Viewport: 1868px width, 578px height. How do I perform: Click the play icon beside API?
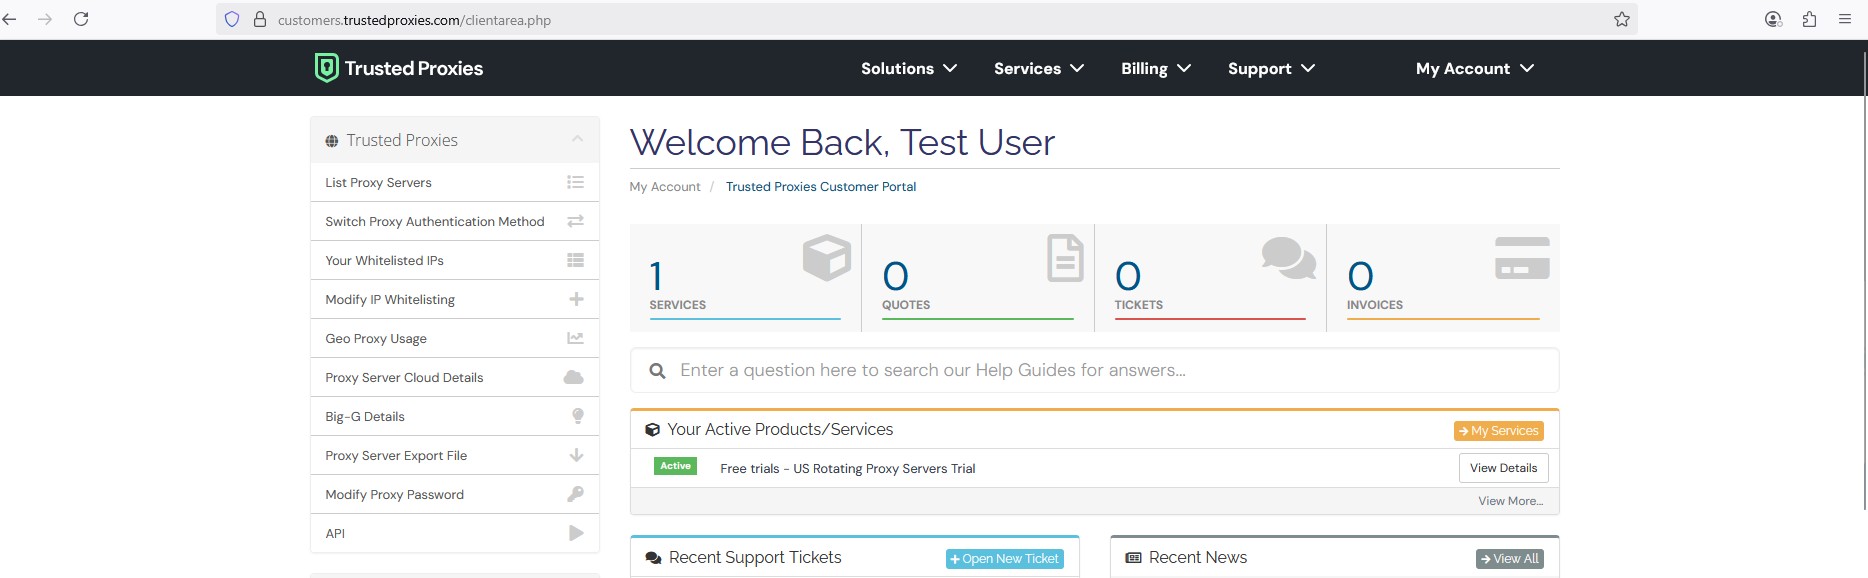point(576,533)
